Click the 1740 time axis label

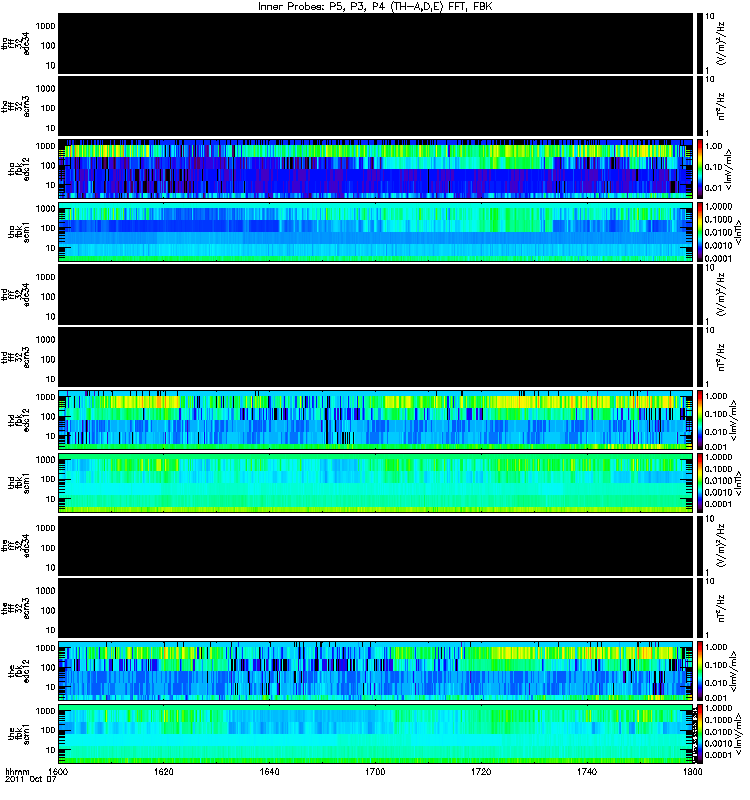pyautogui.click(x=587, y=771)
